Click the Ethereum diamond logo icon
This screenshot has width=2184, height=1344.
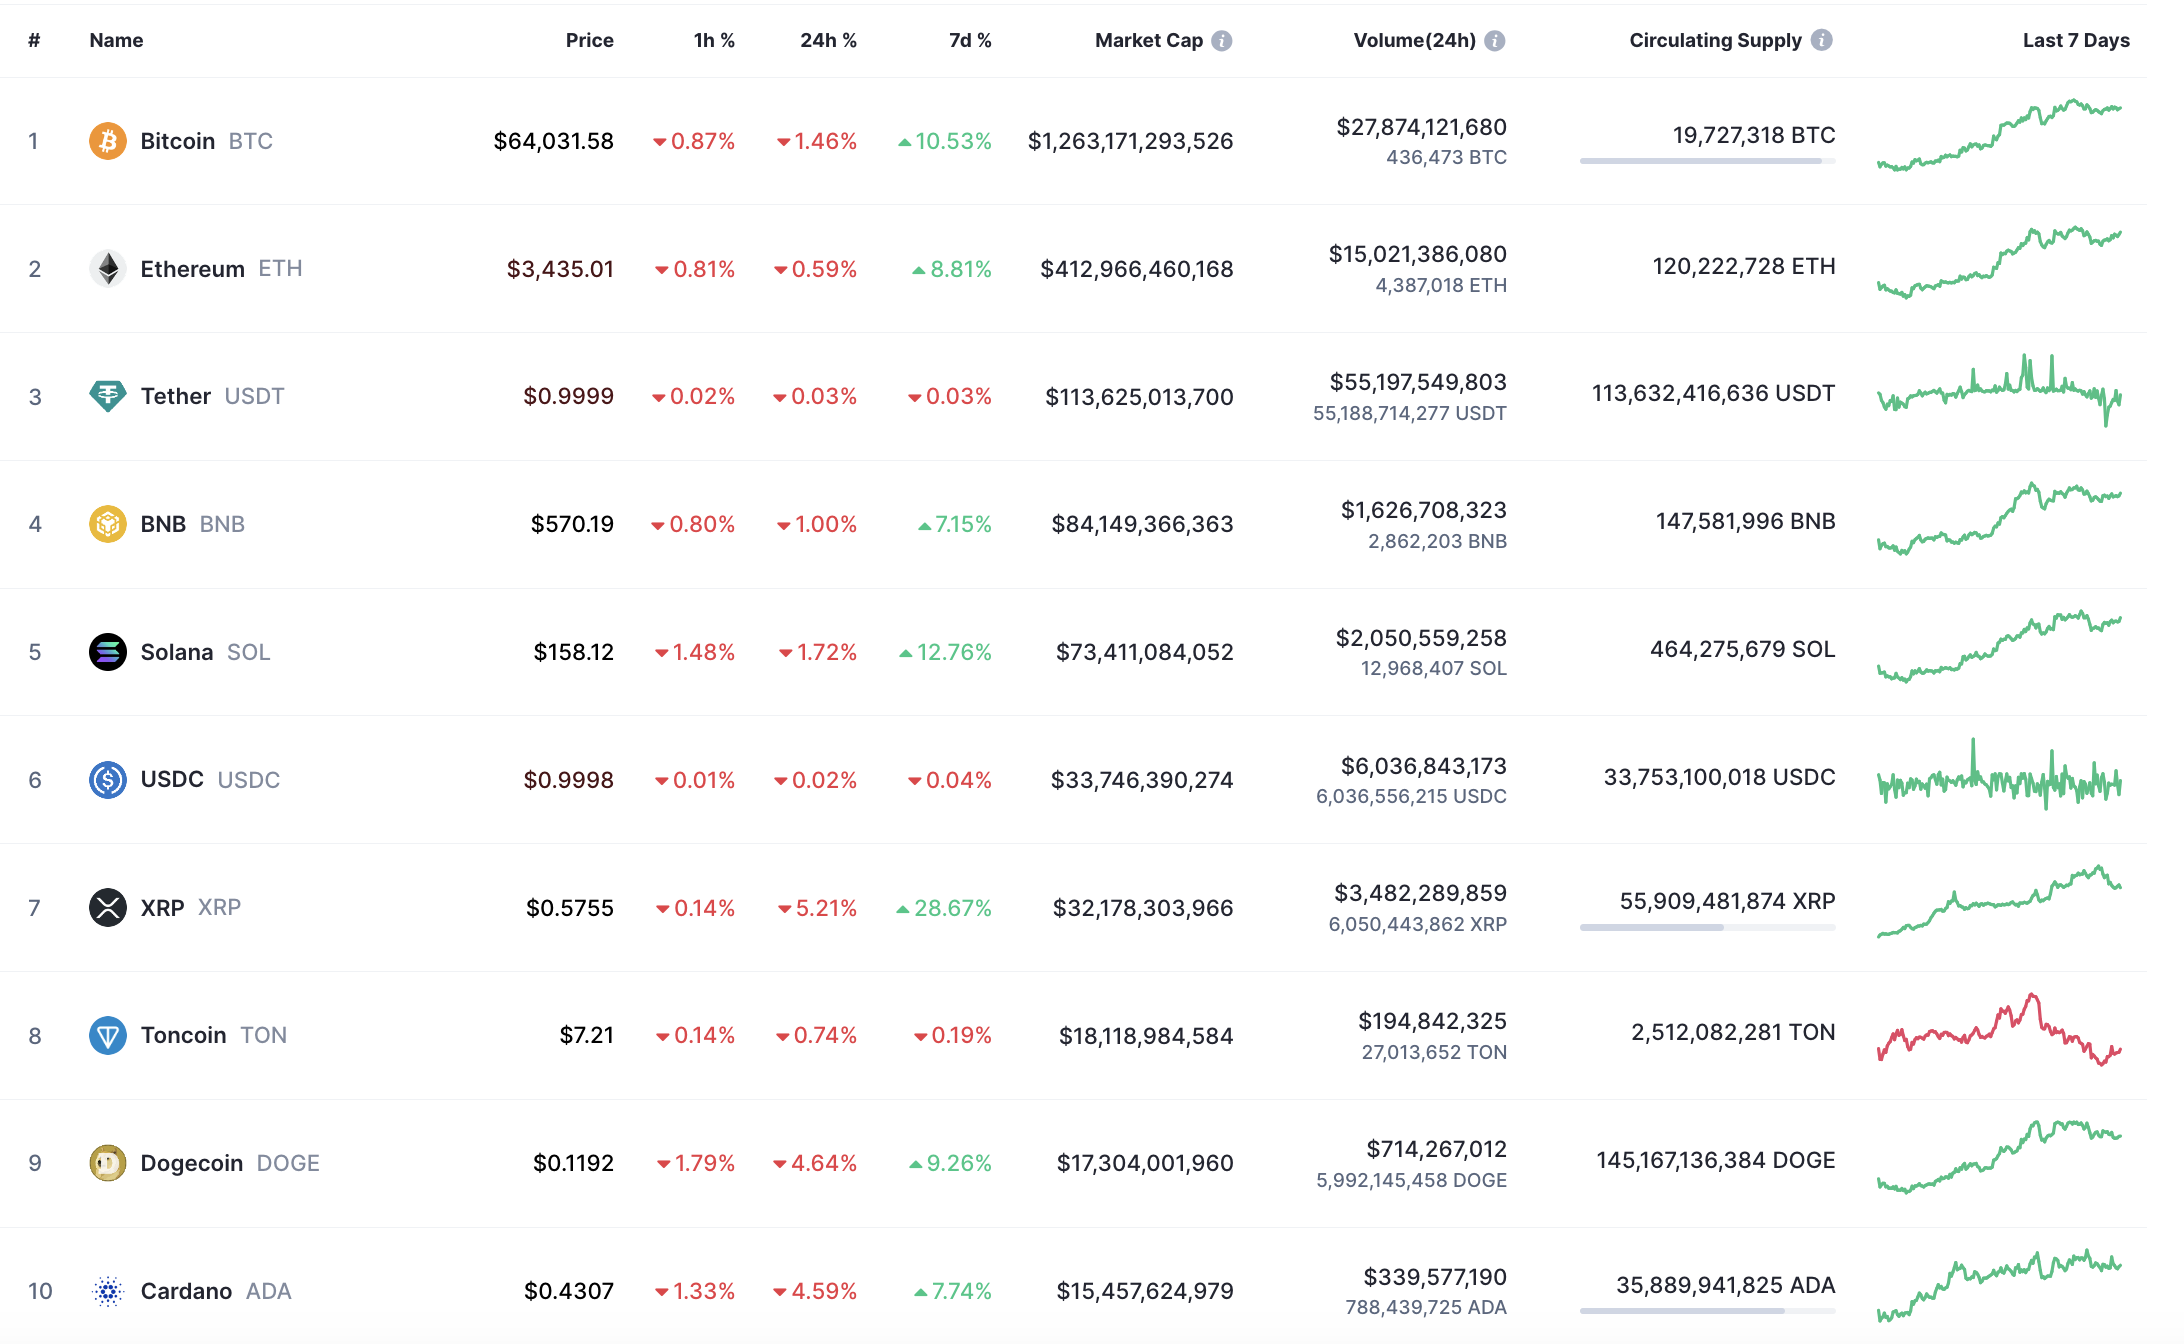click(108, 268)
